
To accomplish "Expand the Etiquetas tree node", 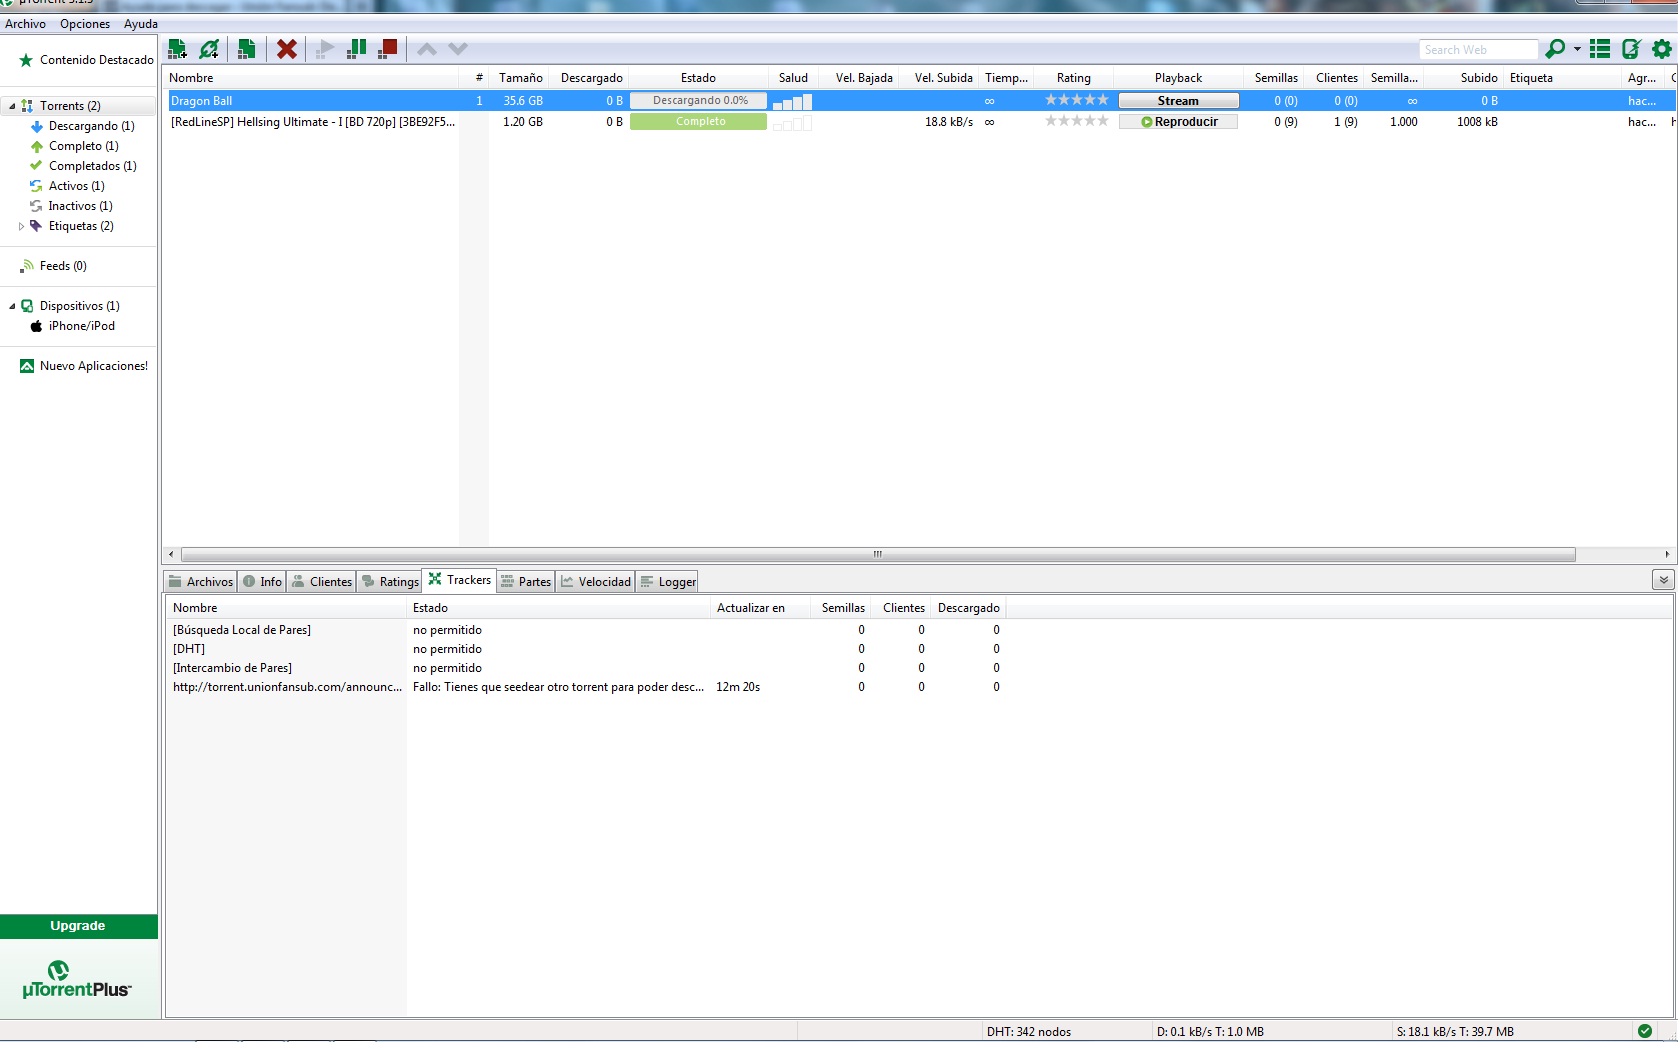I will pyautogui.click(x=21, y=226).
